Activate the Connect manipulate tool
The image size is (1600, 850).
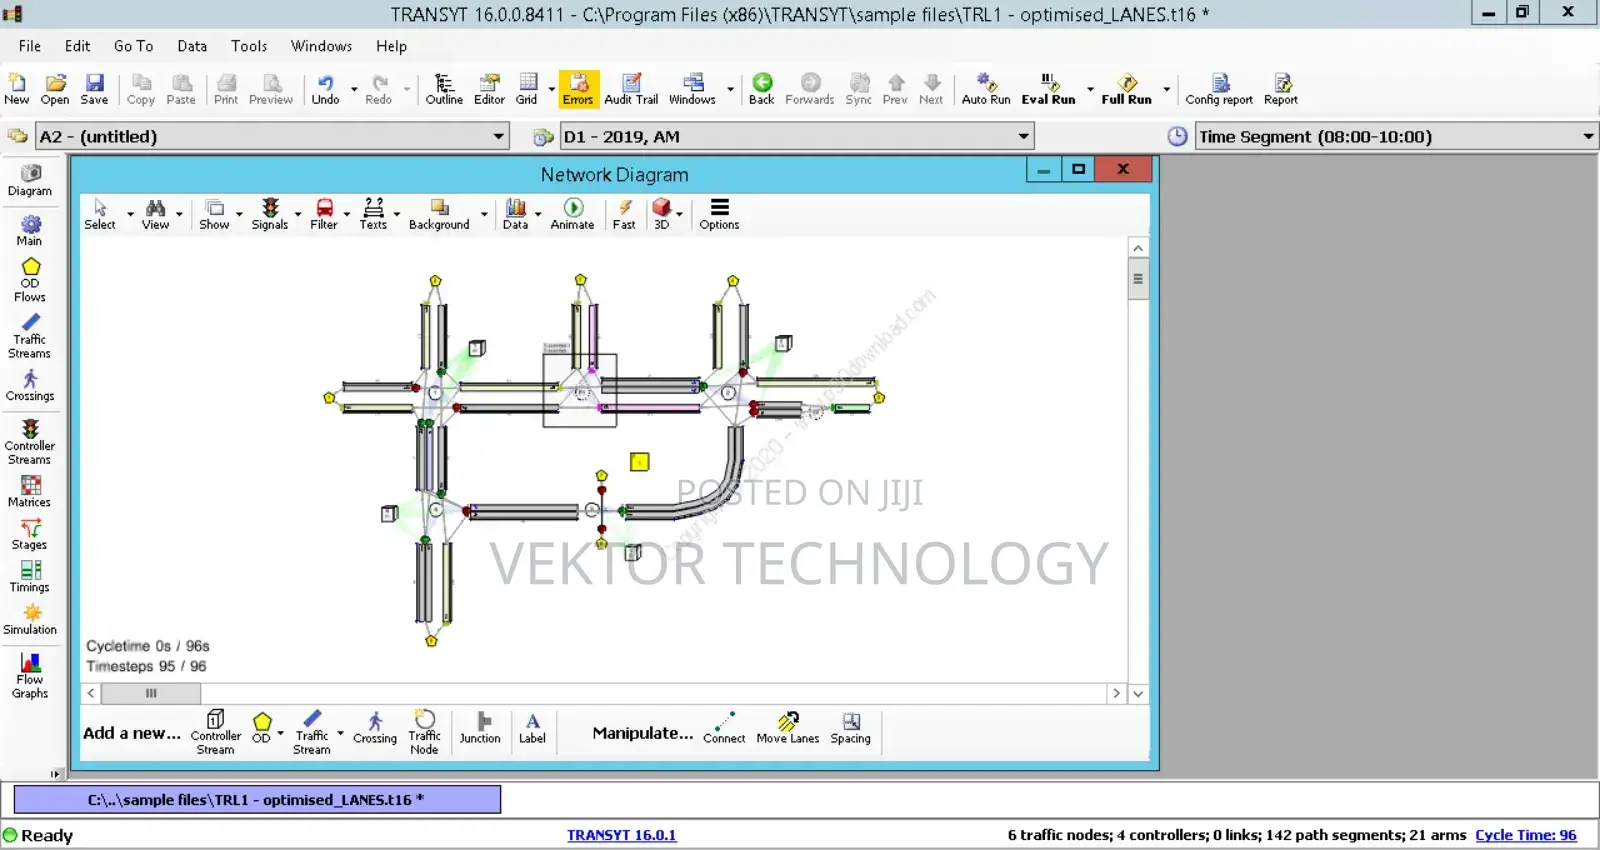pos(724,728)
